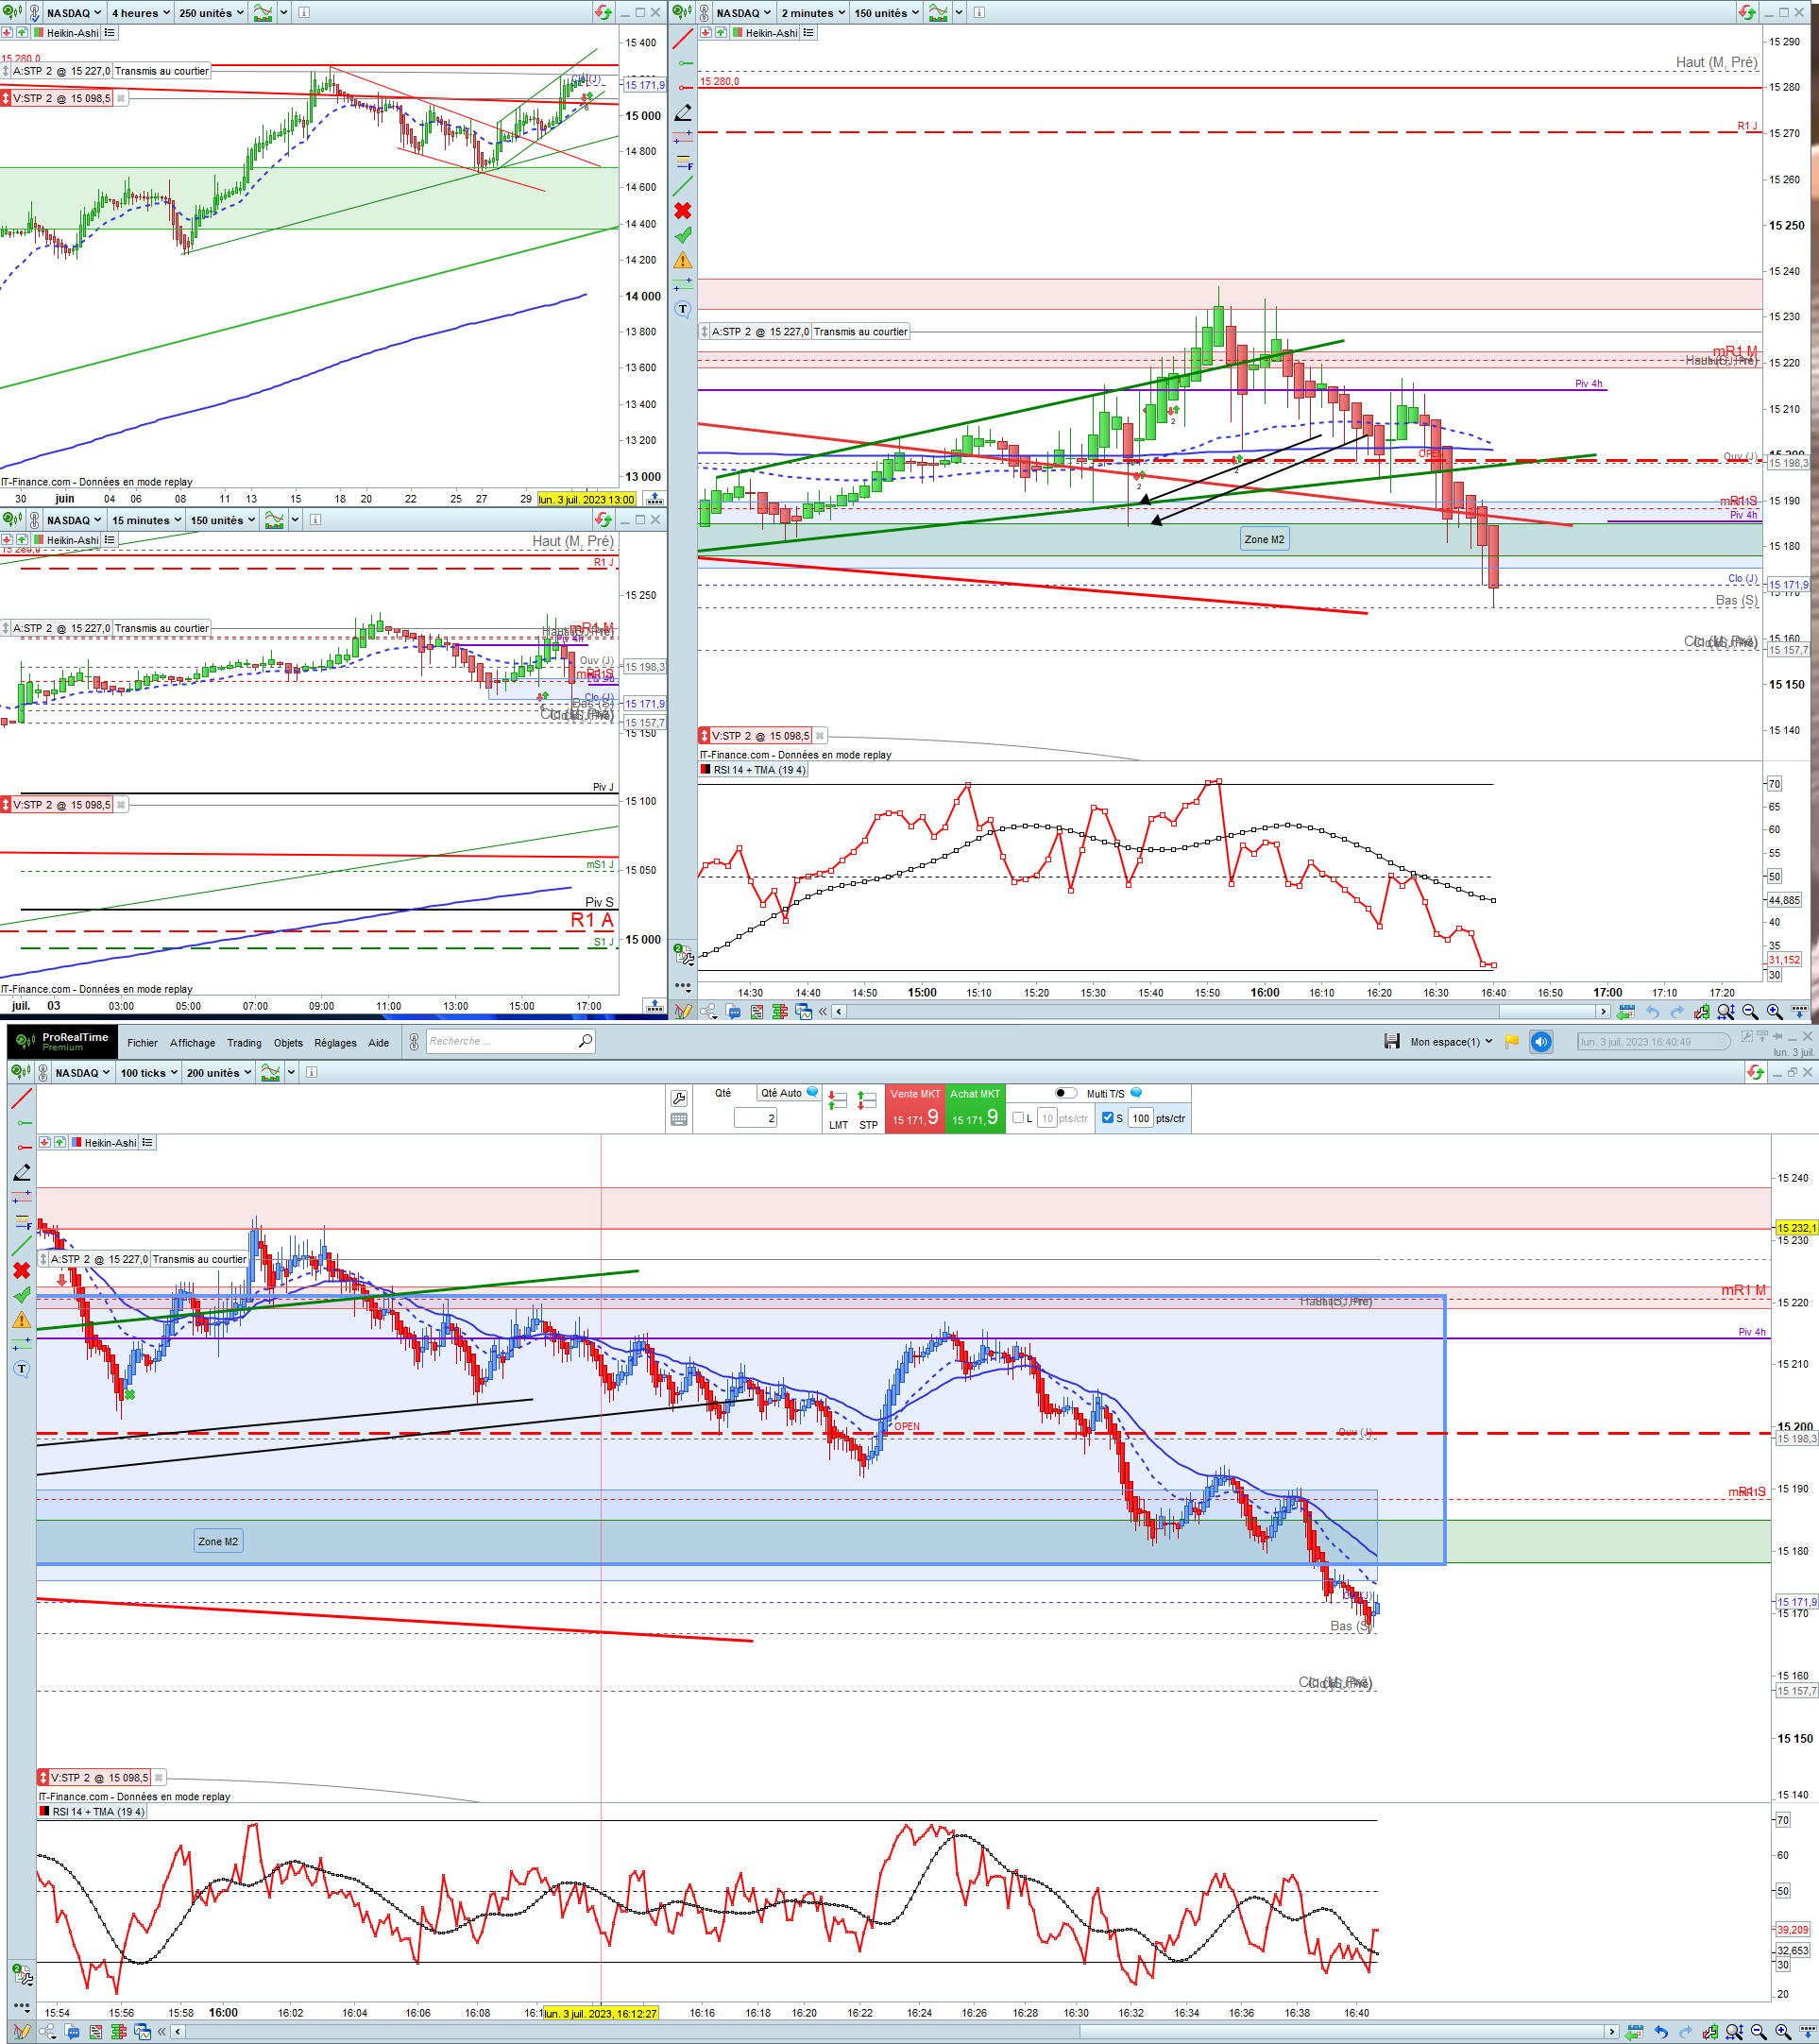The width and height of the screenshot is (1819, 2044).
Task: Uncheck the S stop checkbox
Action: [x=1107, y=1118]
